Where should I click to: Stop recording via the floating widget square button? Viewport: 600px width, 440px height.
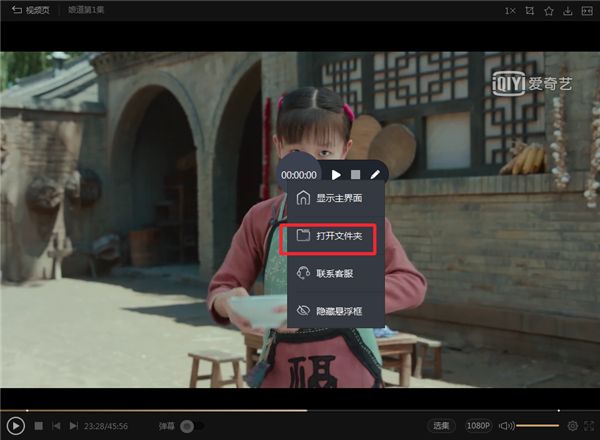tap(355, 175)
